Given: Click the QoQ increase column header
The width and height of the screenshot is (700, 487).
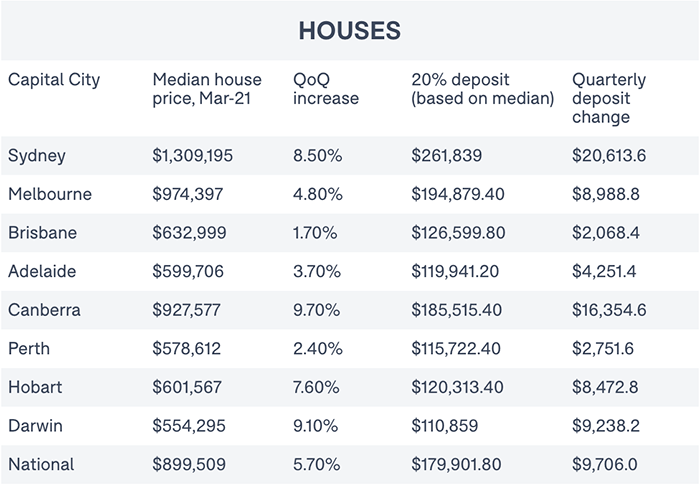Looking at the screenshot, I should tap(325, 89).
